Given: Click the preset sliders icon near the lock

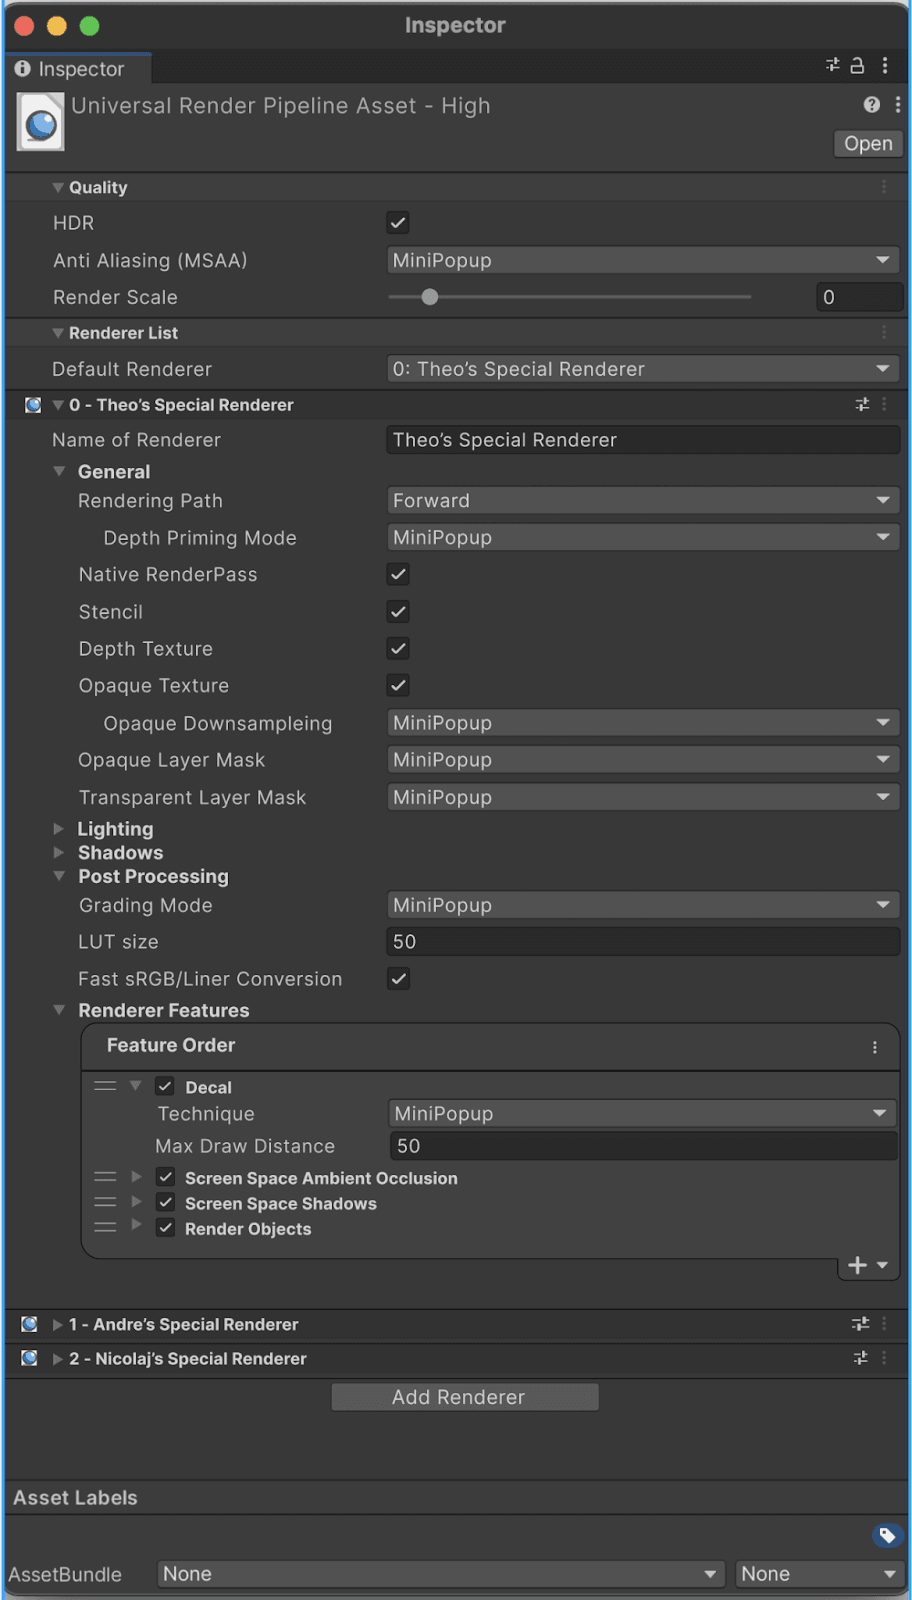Looking at the screenshot, I should [x=832, y=65].
